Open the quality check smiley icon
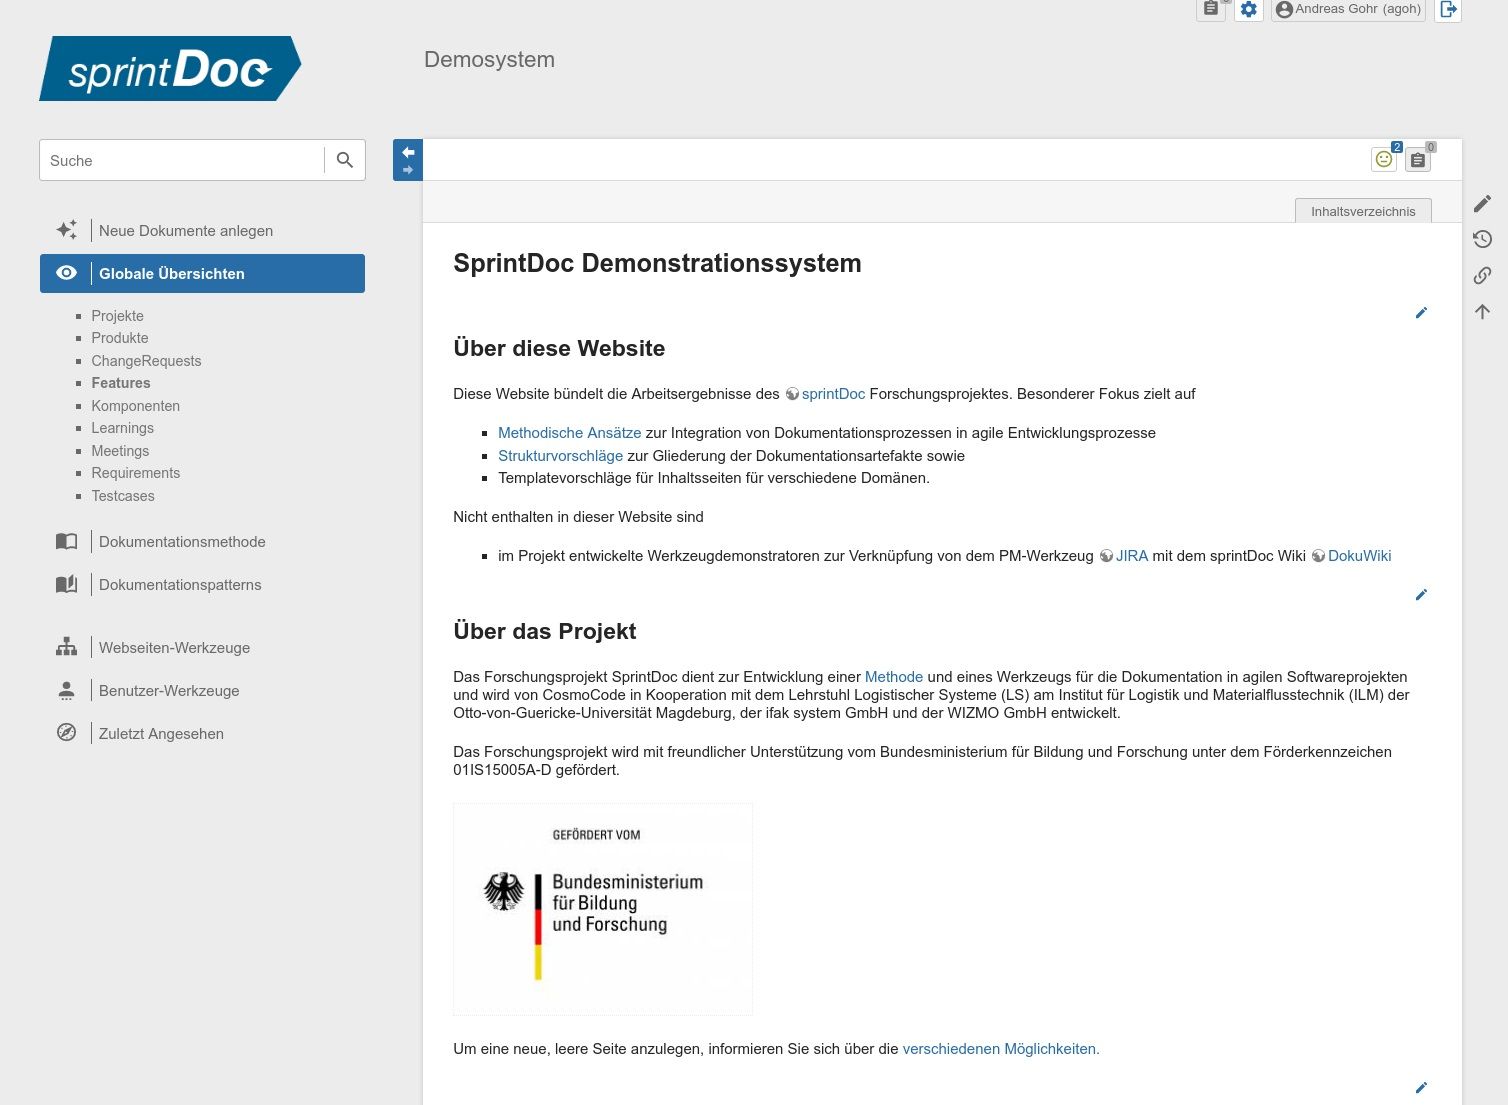This screenshot has width=1508, height=1105. pos(1383,159)
